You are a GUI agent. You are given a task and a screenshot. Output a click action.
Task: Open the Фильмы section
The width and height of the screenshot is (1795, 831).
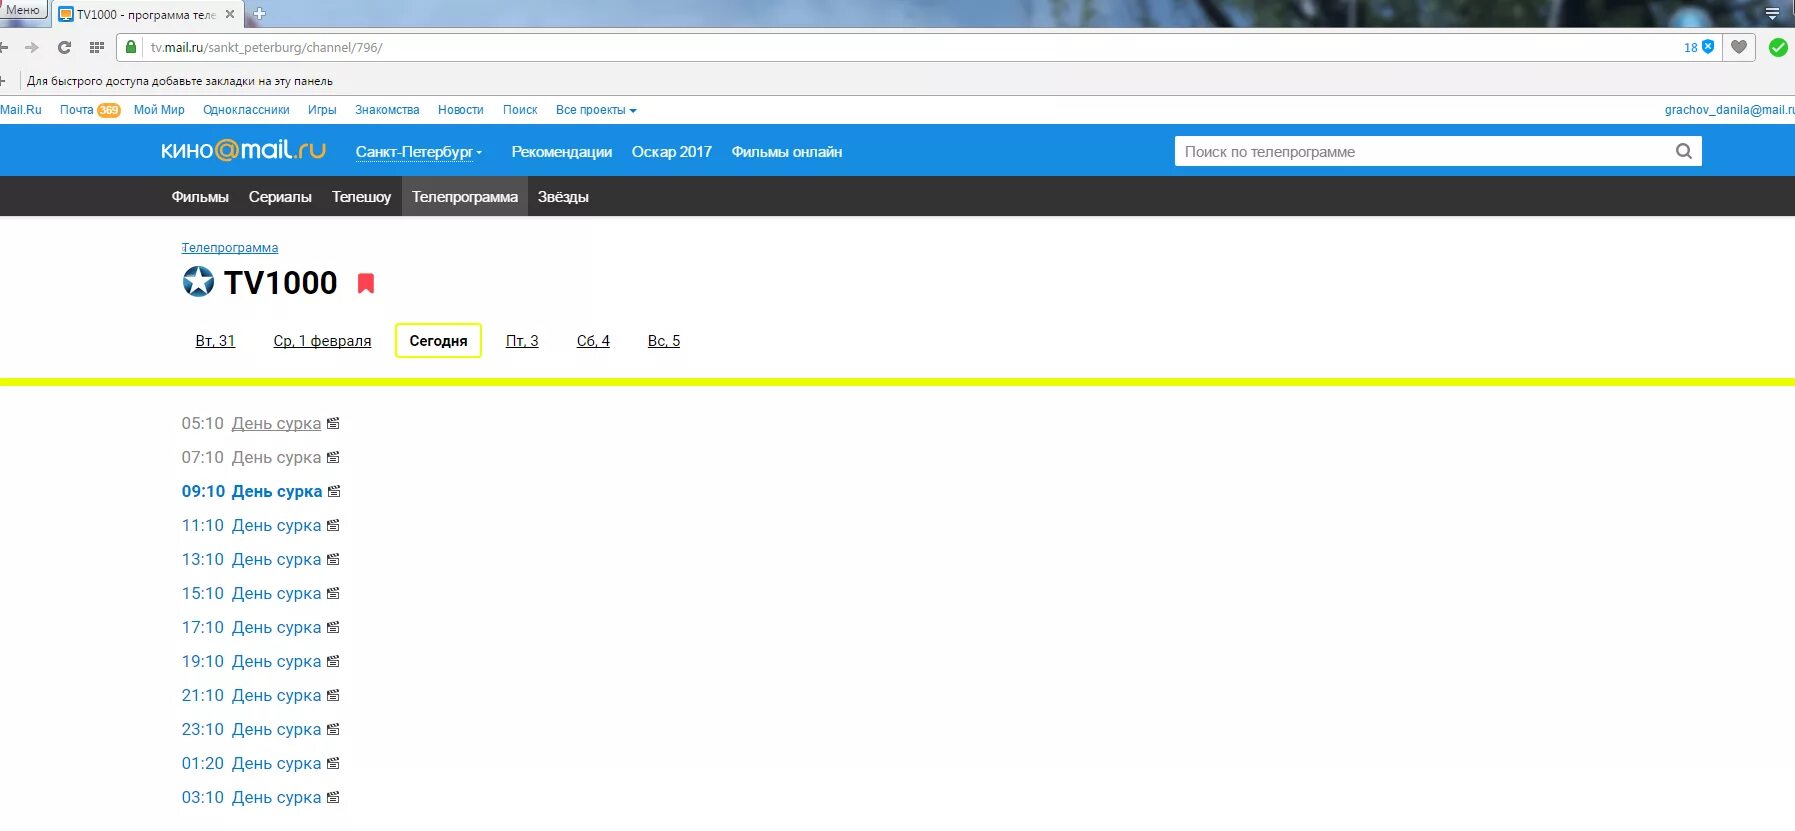pos(200,197)
